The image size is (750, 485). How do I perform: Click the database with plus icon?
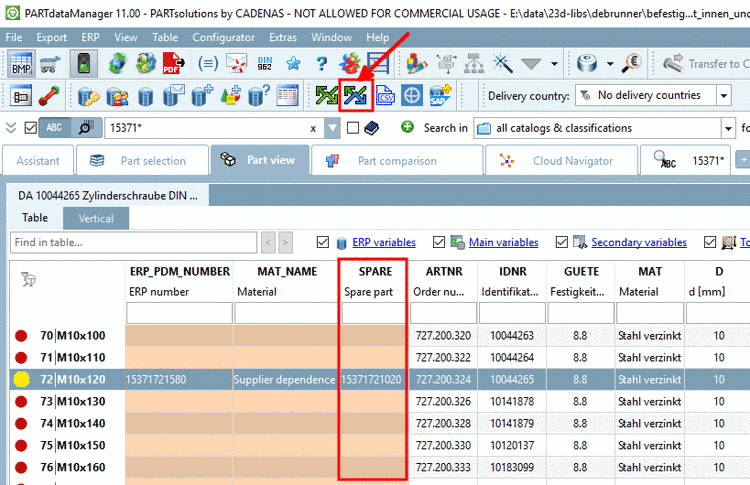point(202,95)
